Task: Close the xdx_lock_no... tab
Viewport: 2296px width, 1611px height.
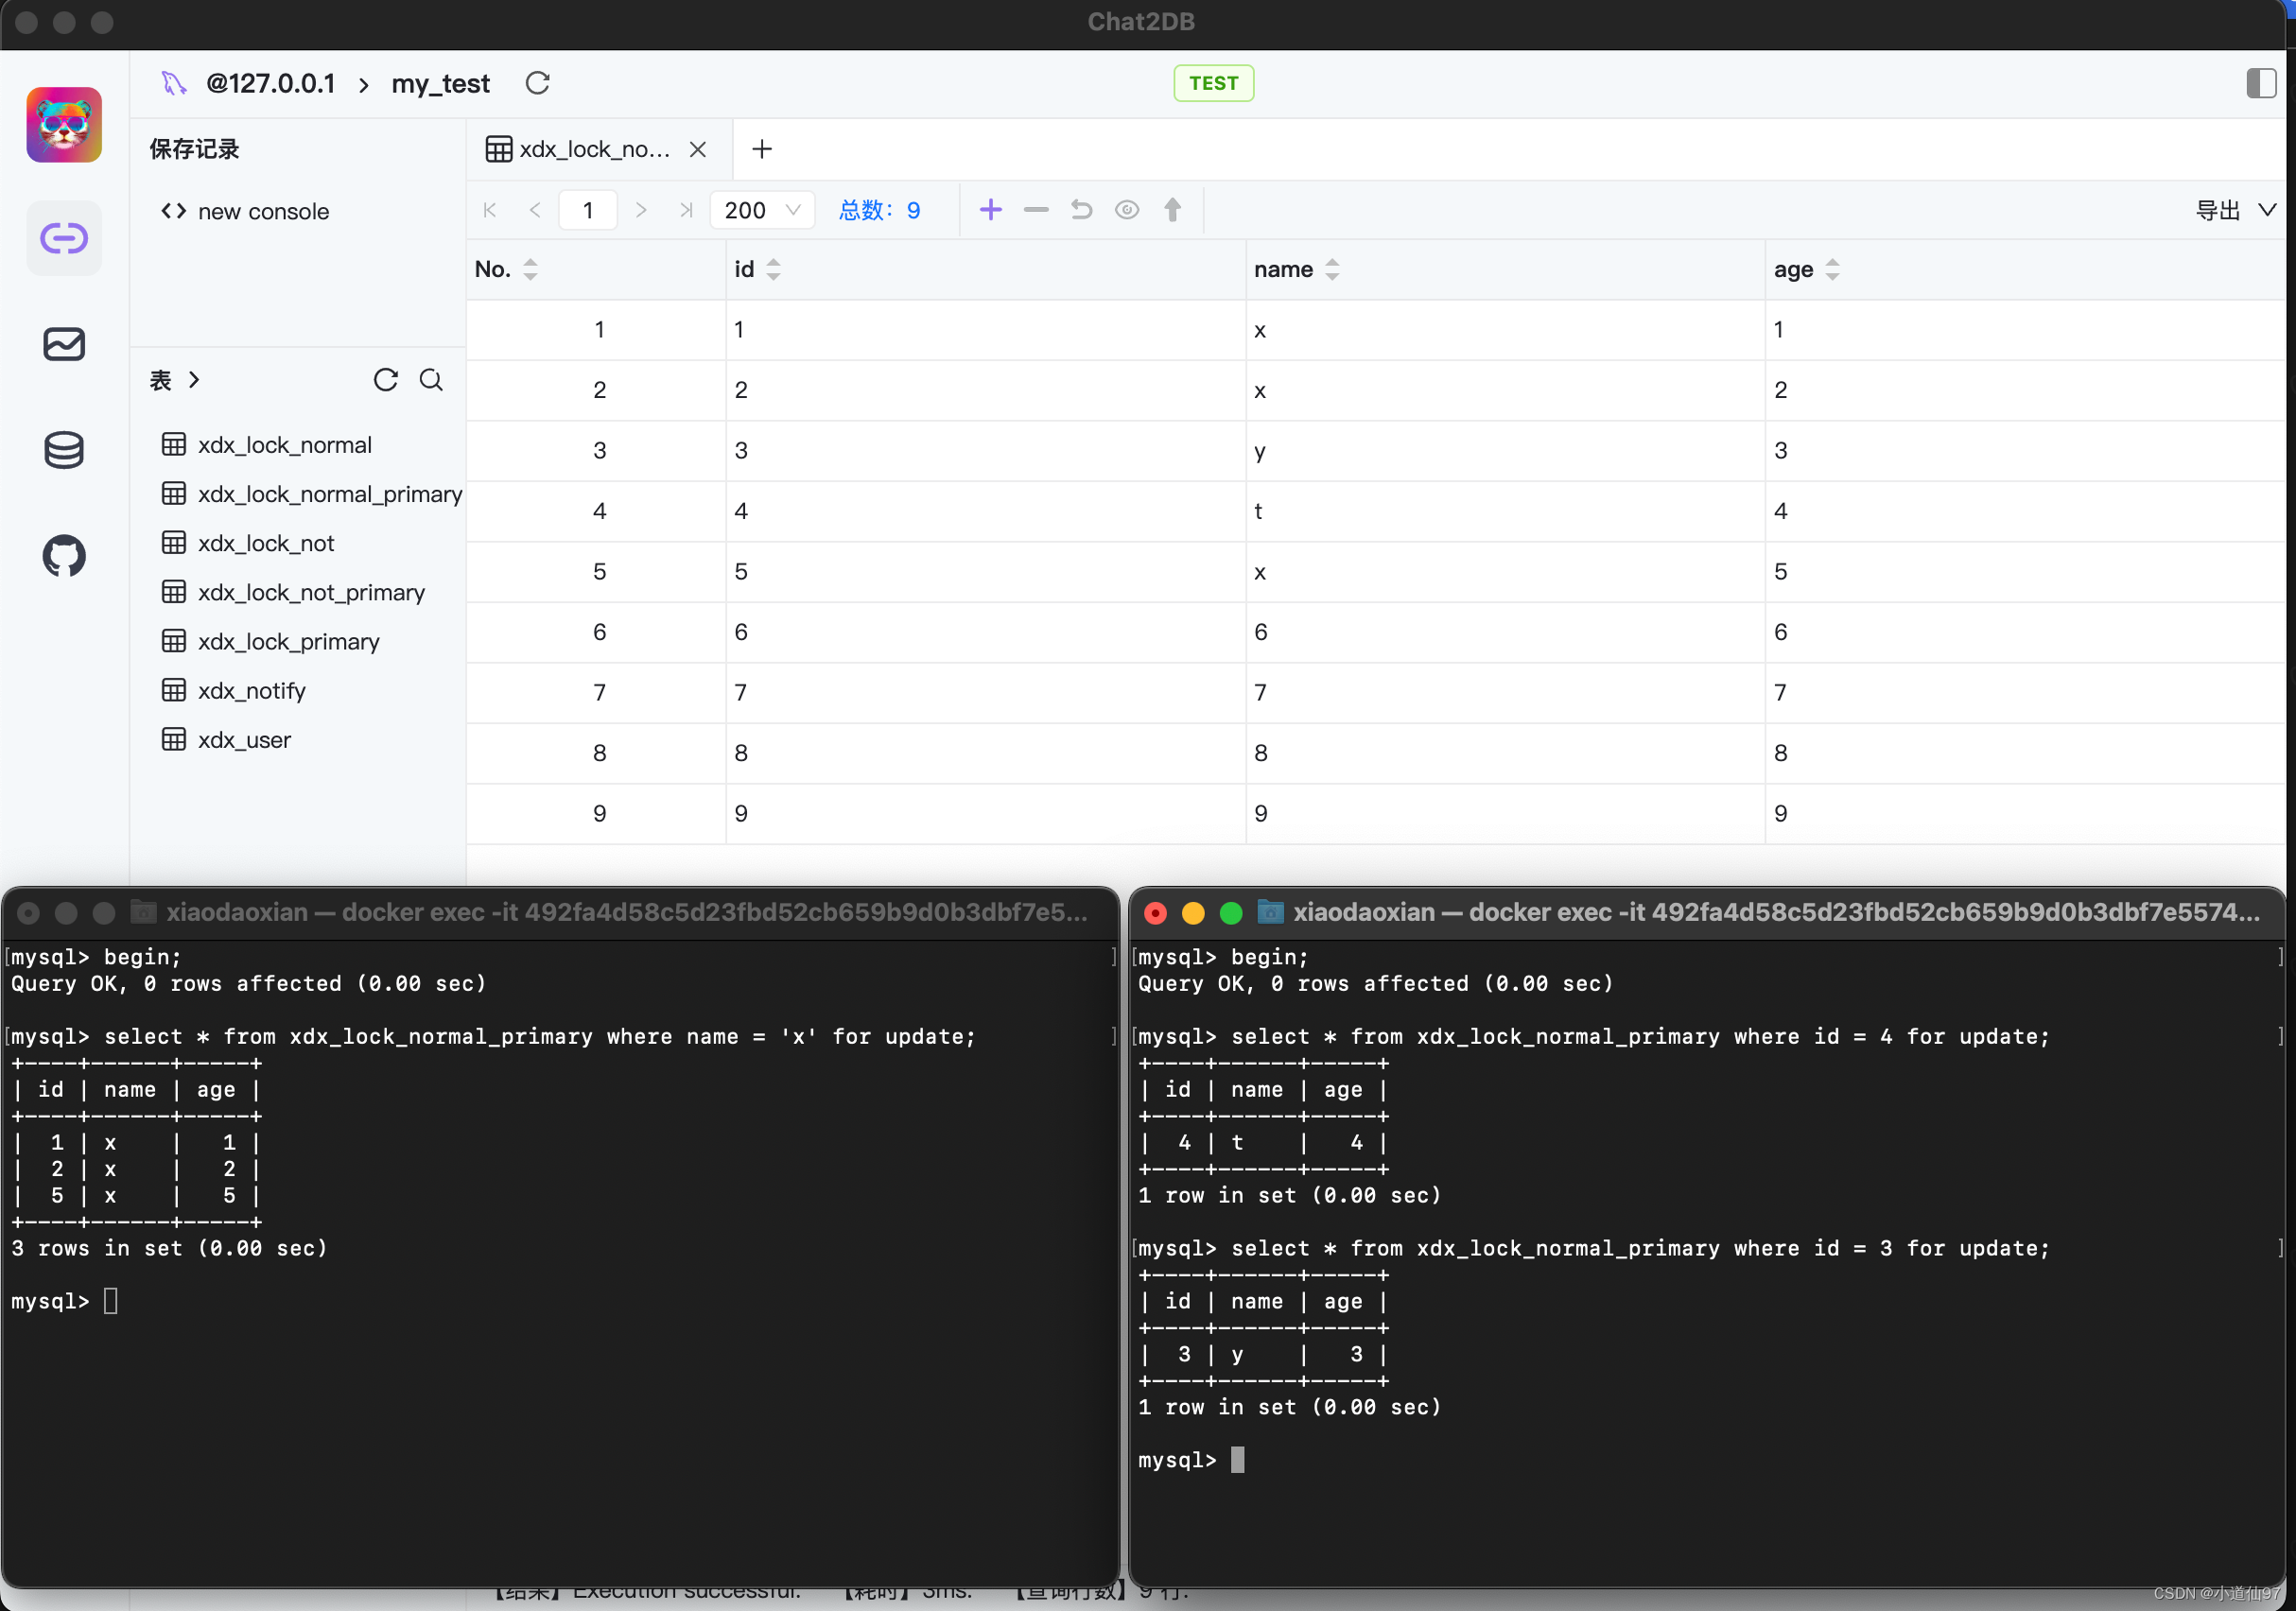Action: click(698, 149)
